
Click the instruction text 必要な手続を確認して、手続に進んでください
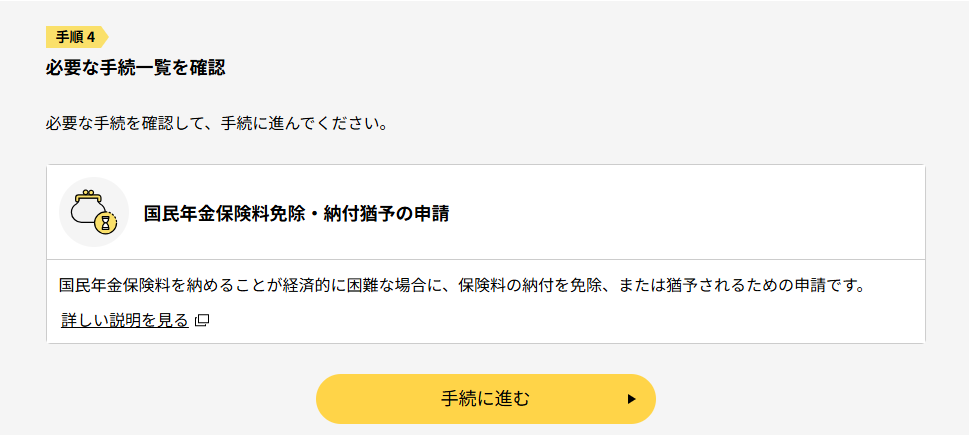point(216,124)
